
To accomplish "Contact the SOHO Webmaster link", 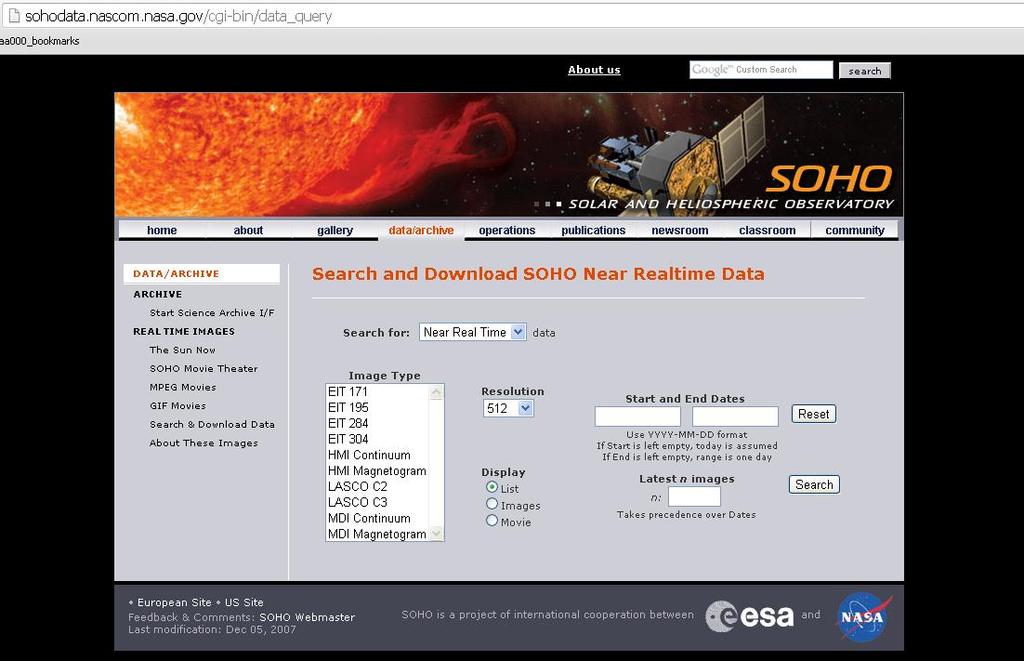I will [x=307, y=617].
